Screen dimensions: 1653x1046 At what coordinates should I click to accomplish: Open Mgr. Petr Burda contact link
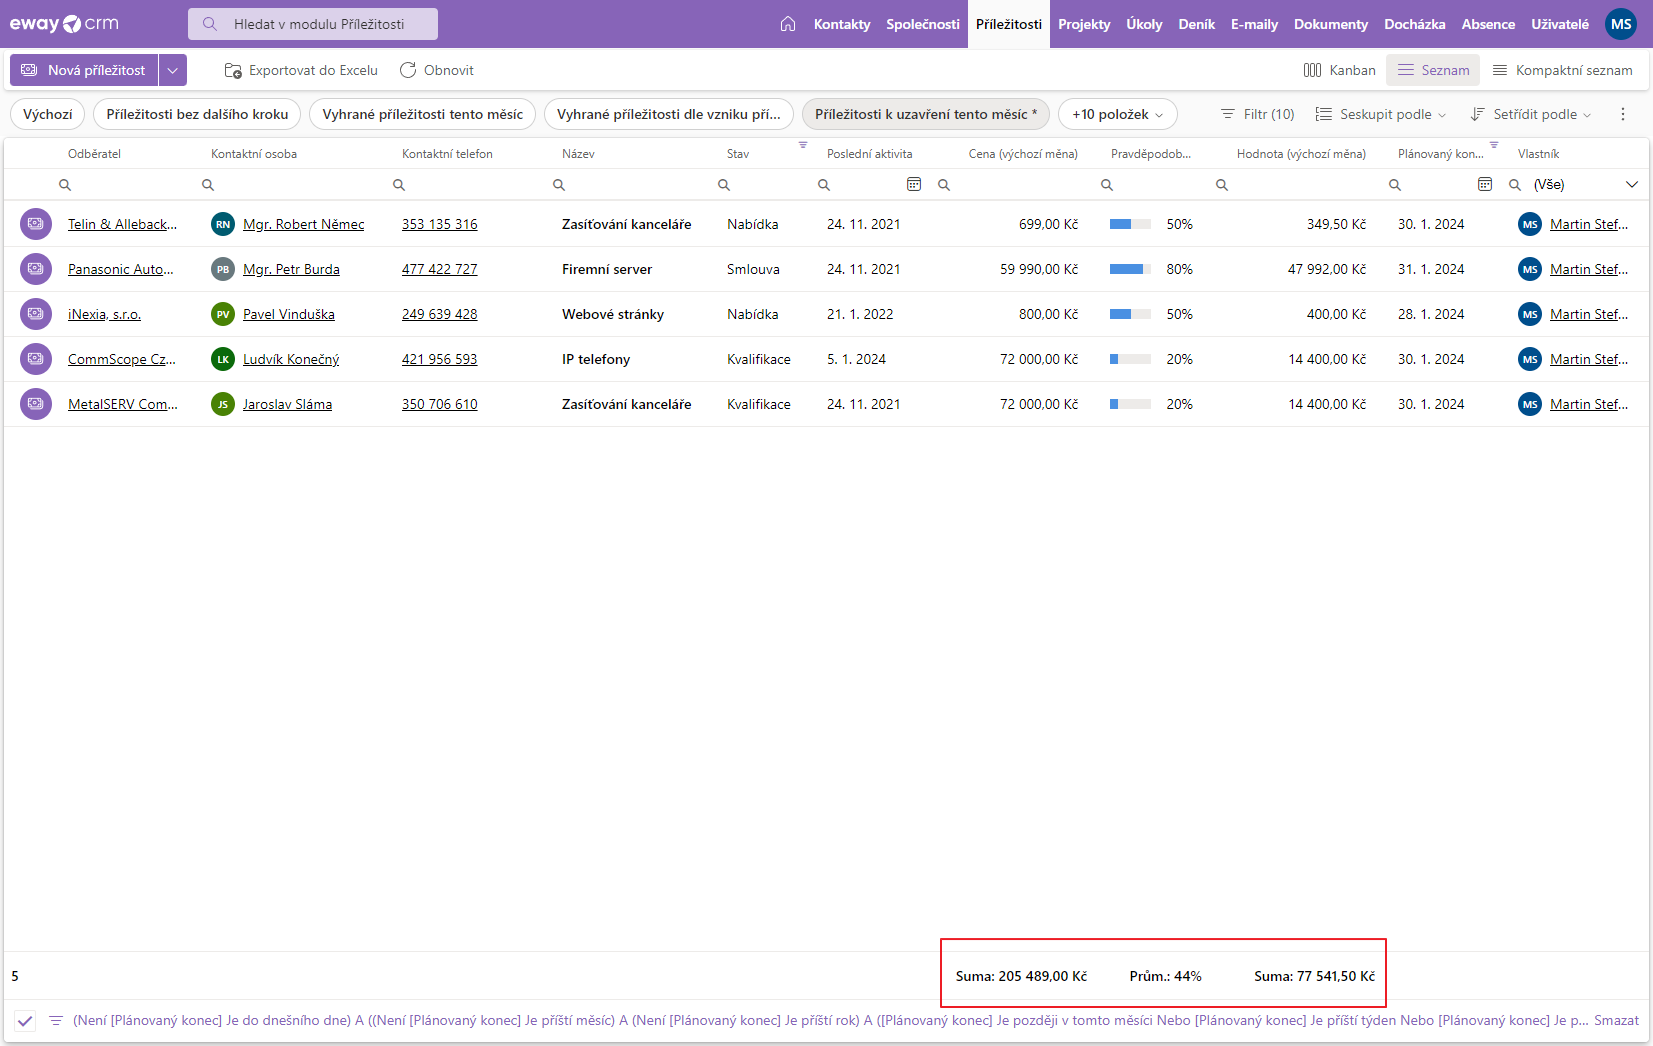point(291,269)
